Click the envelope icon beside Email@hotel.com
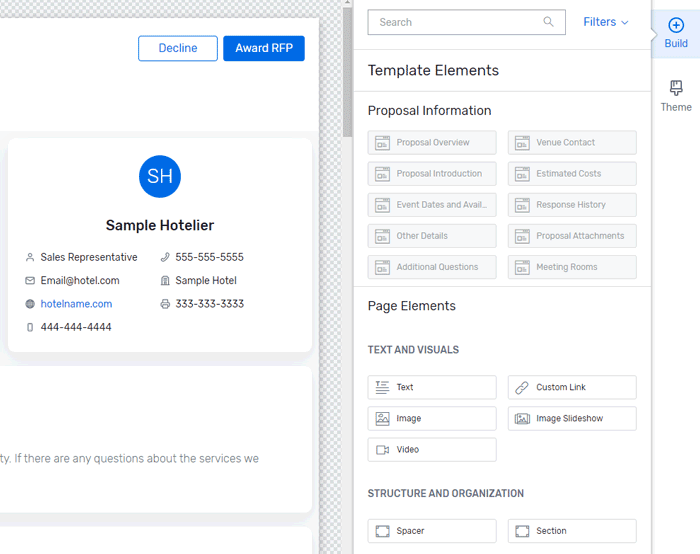 [x=30, y=280]
